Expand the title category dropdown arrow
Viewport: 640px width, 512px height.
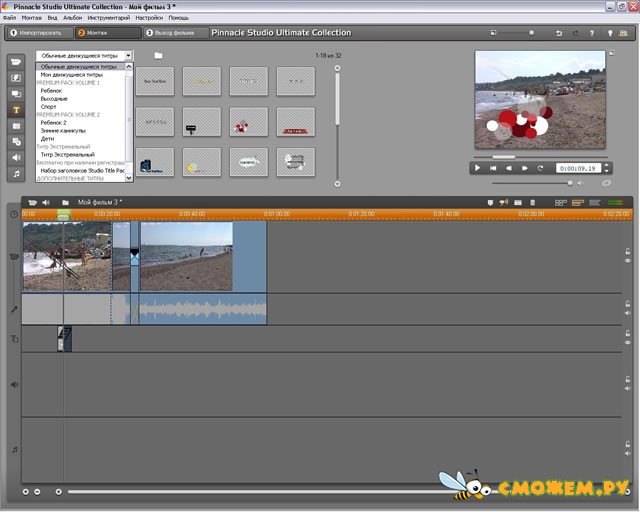[129, 55]
